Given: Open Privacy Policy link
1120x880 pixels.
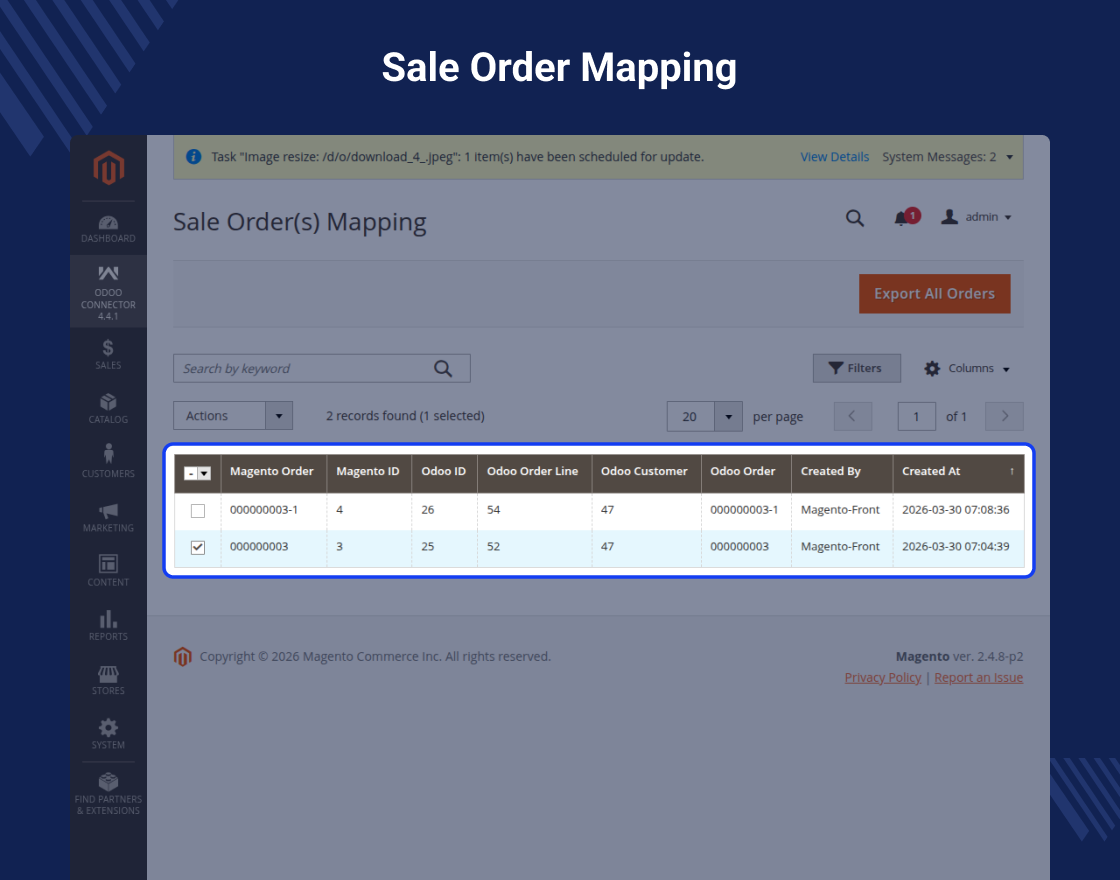Looking at the screenshot, I should [x=883, y=678].
